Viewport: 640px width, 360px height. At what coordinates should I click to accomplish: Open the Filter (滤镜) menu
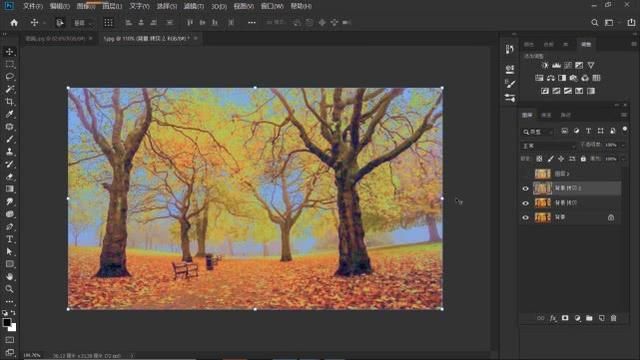coord(193,6)
